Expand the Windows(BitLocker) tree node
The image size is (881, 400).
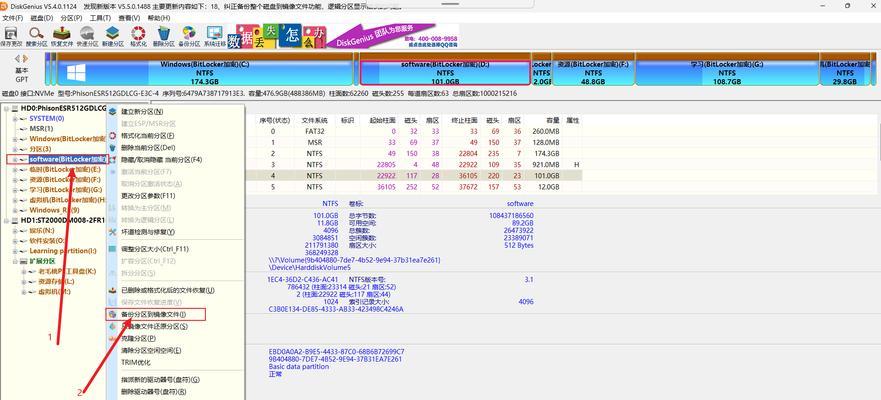tap(15, 139)
